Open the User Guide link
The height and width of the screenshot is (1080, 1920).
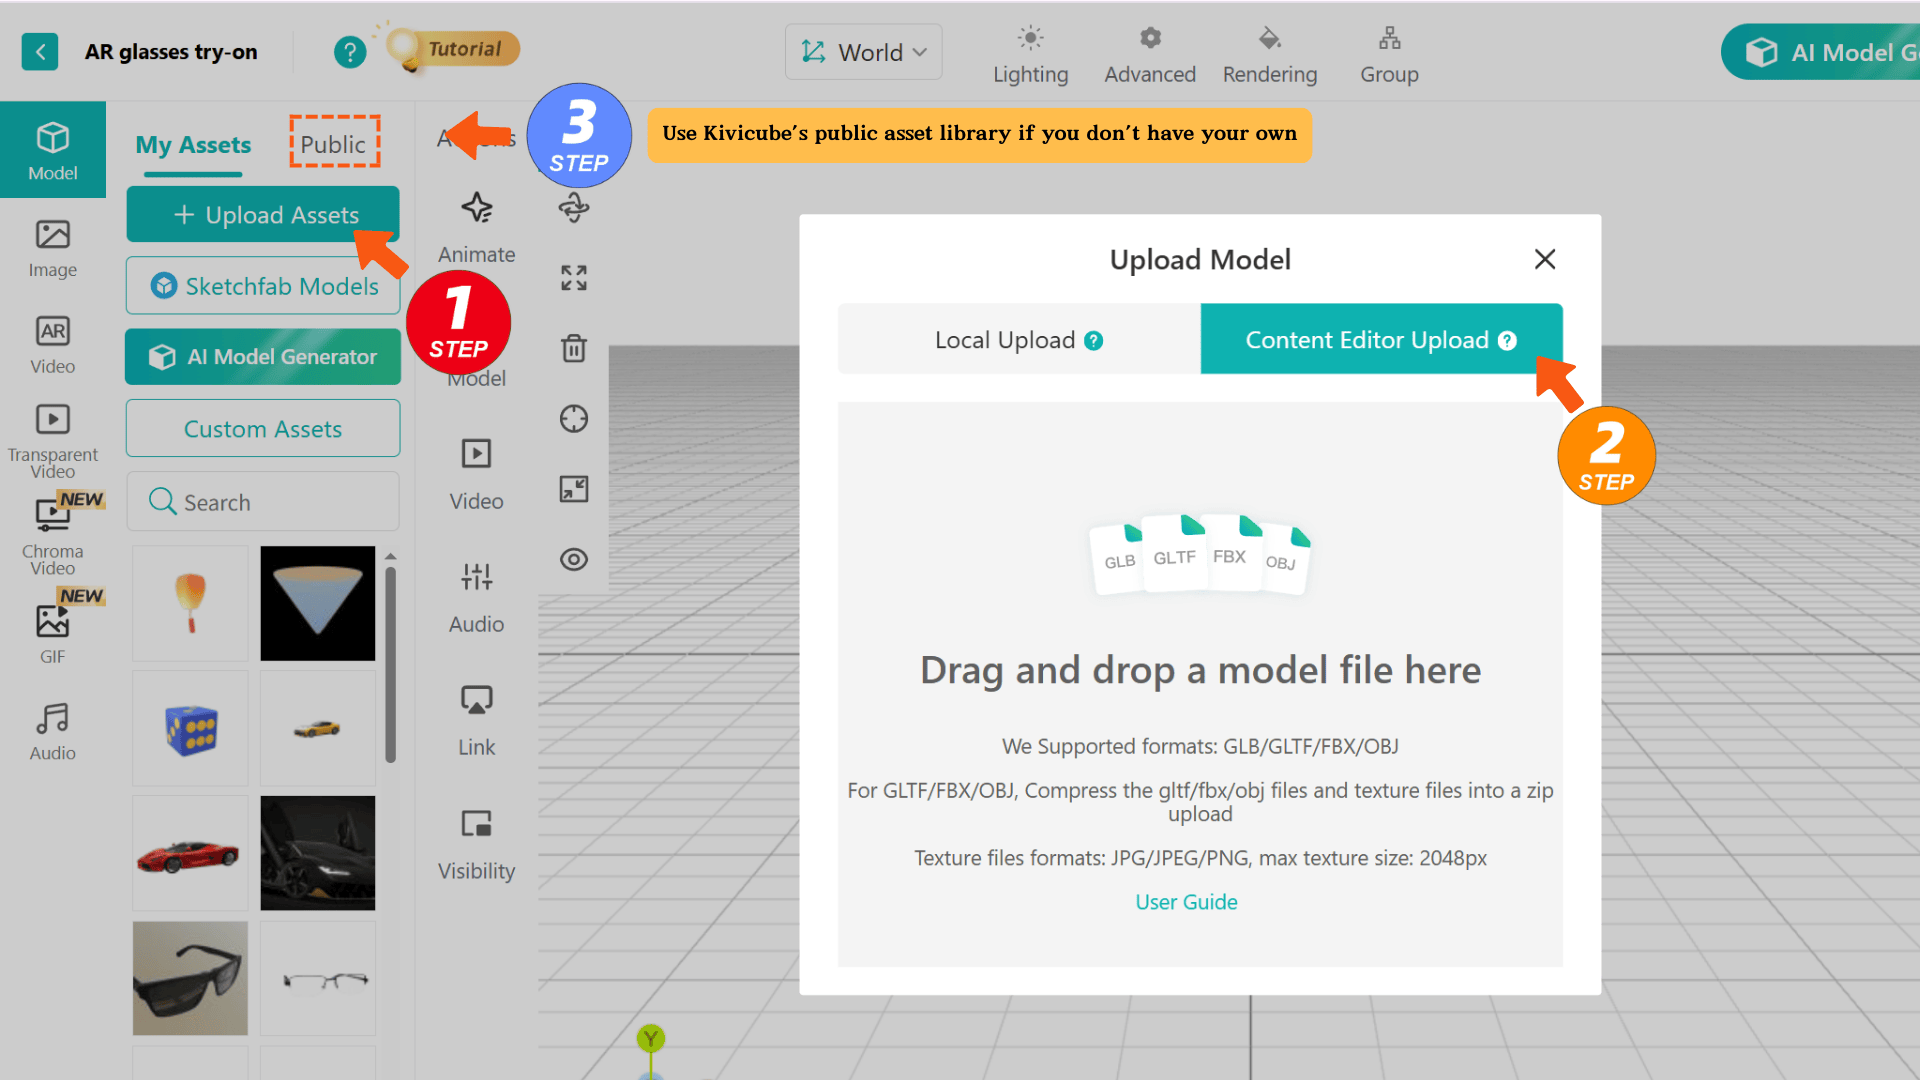(x=1186, y=901)
